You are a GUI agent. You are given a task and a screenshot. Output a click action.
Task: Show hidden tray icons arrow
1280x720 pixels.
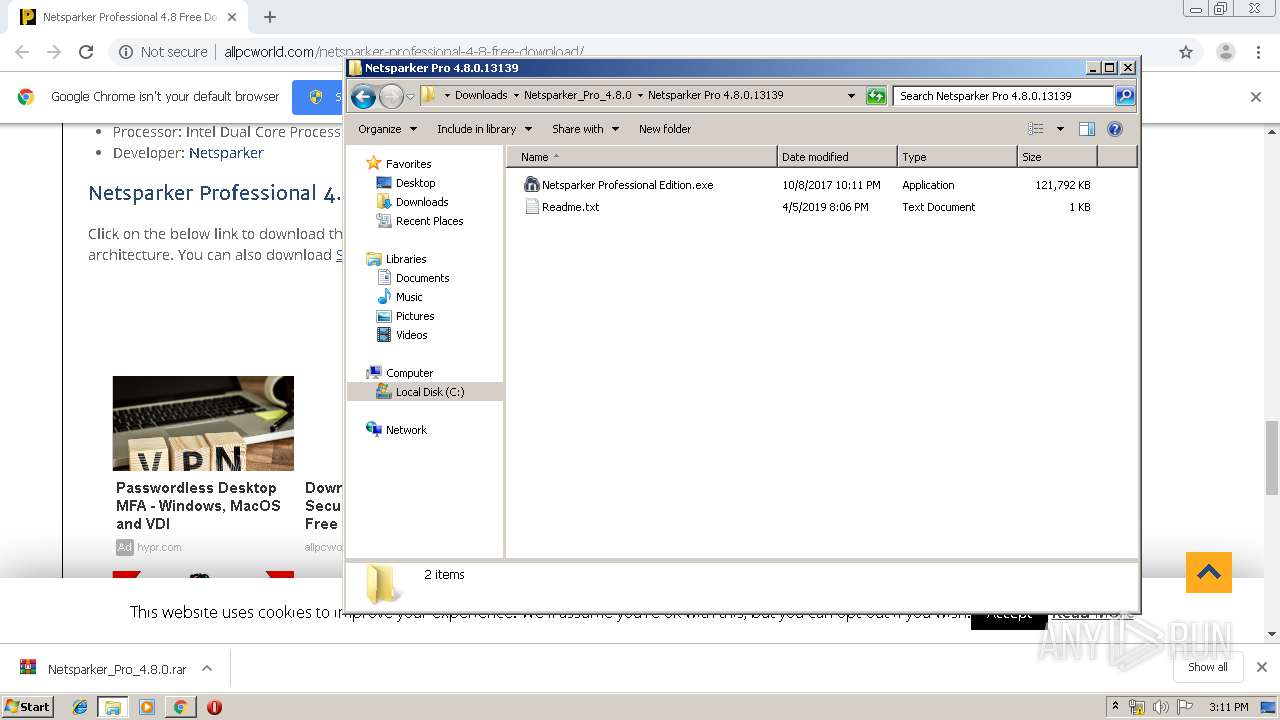(1115, 707)
